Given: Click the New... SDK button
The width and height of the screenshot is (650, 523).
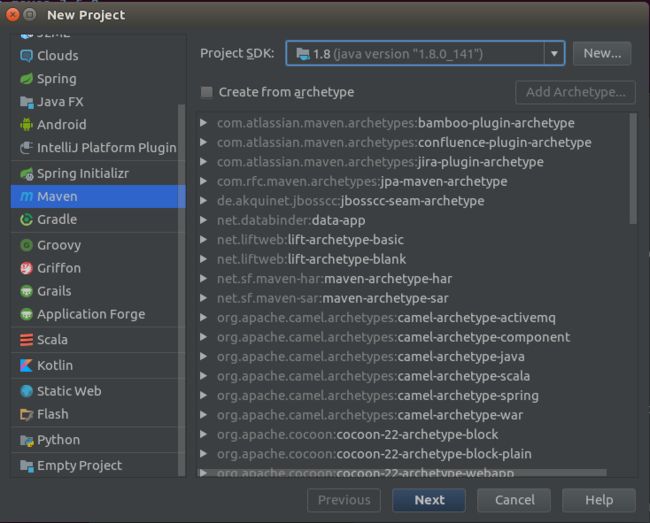Looking at the screenshot, I should [602, 53].
